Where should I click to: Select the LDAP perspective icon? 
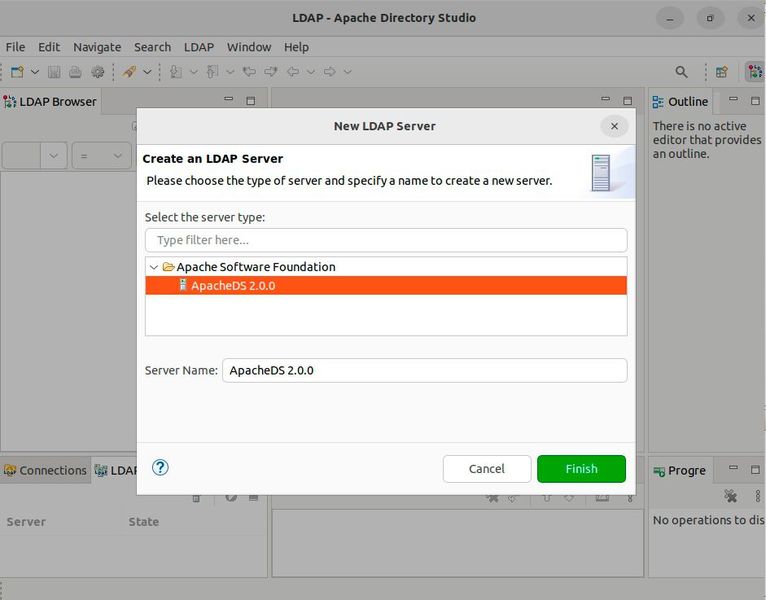pos(755,72)
